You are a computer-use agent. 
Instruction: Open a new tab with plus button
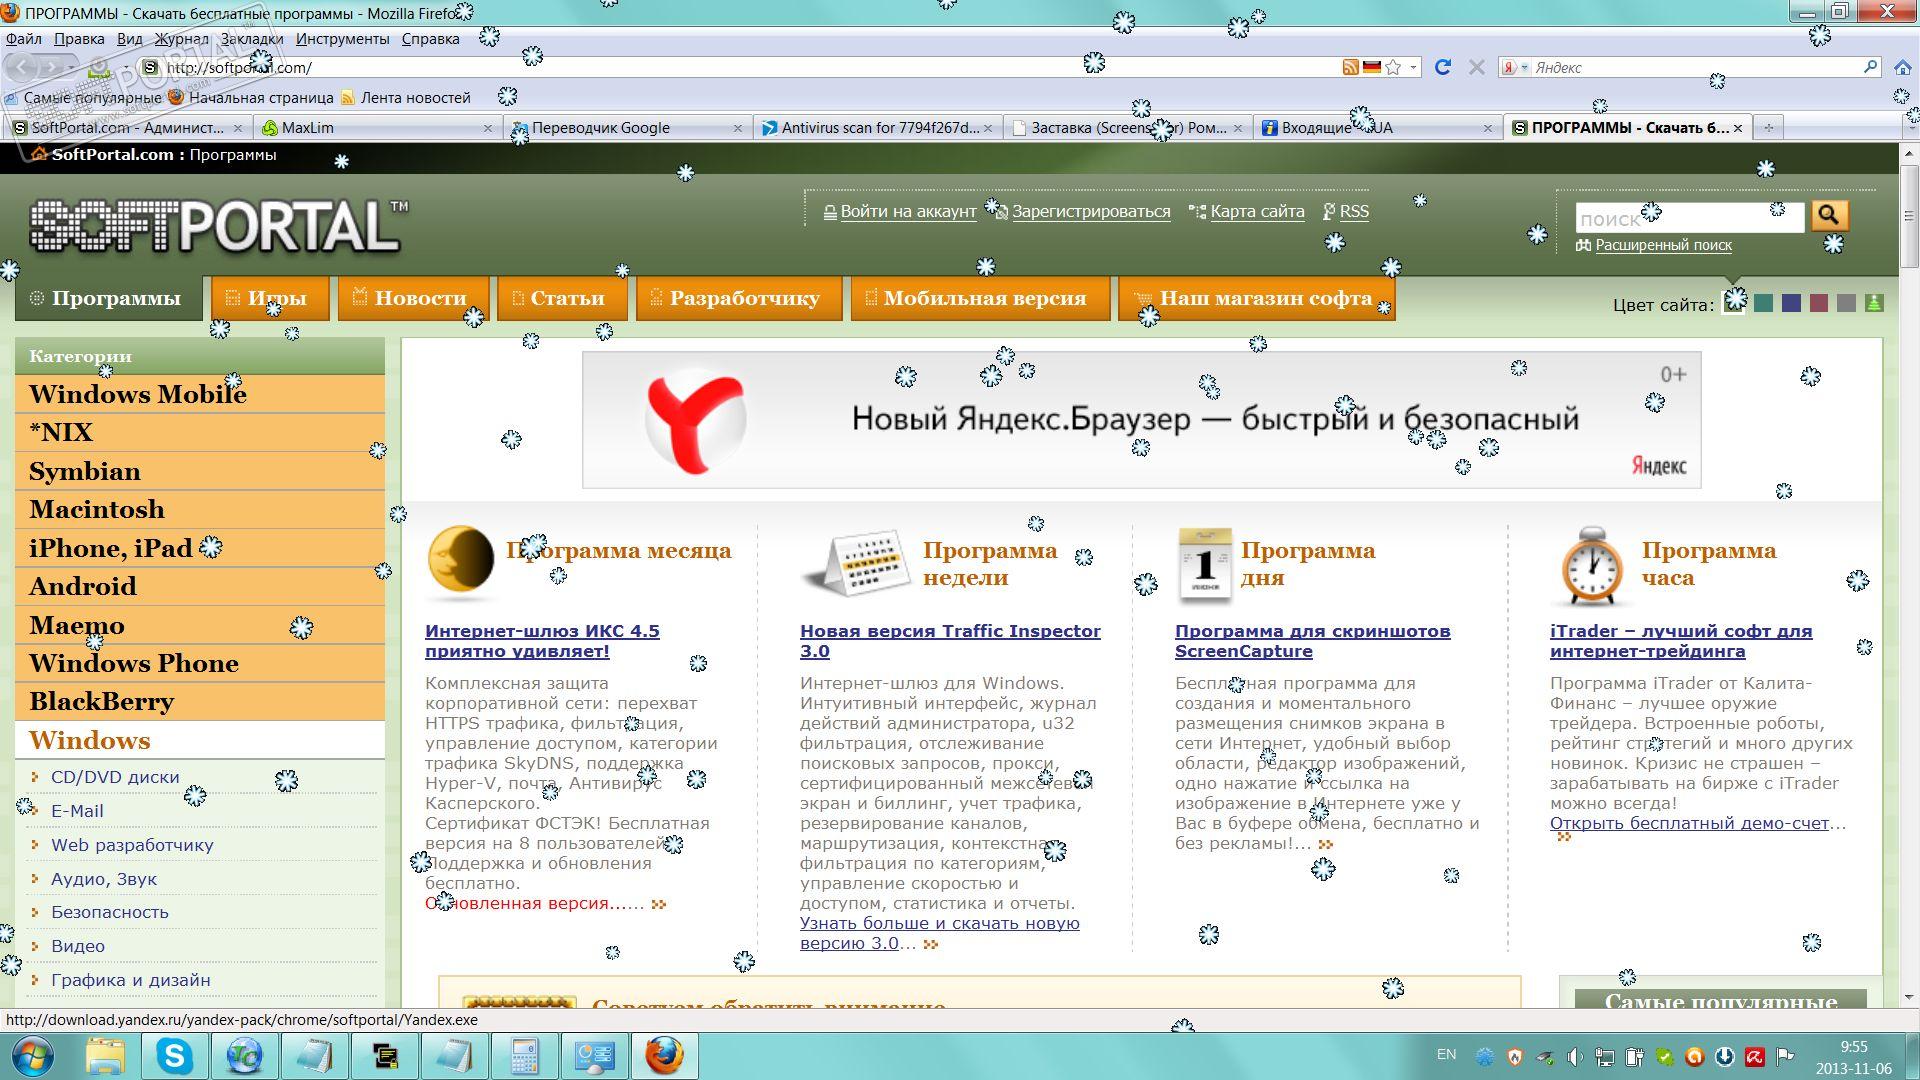point(1768,128)
